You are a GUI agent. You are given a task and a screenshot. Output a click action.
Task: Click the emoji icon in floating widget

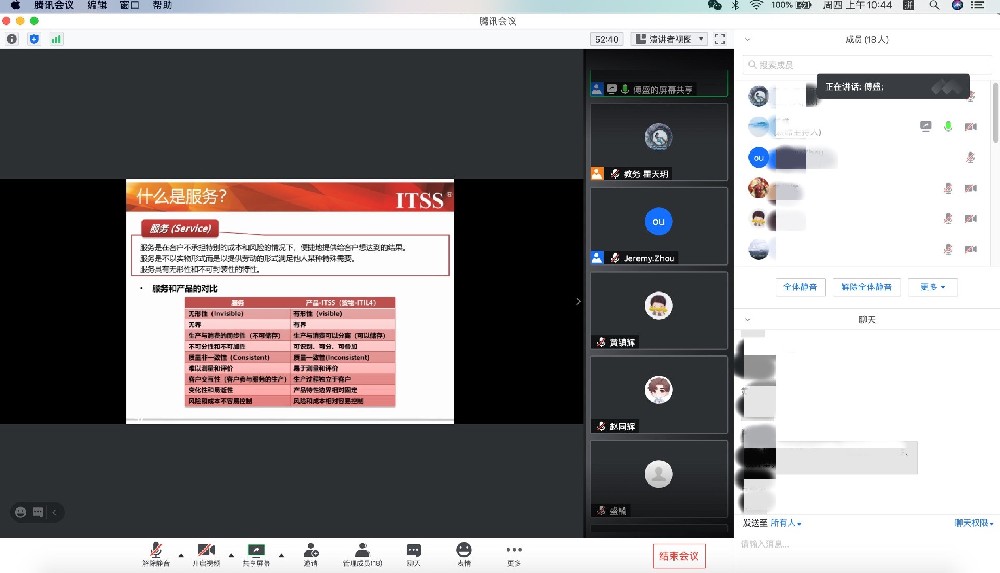[x=20, y=512]
